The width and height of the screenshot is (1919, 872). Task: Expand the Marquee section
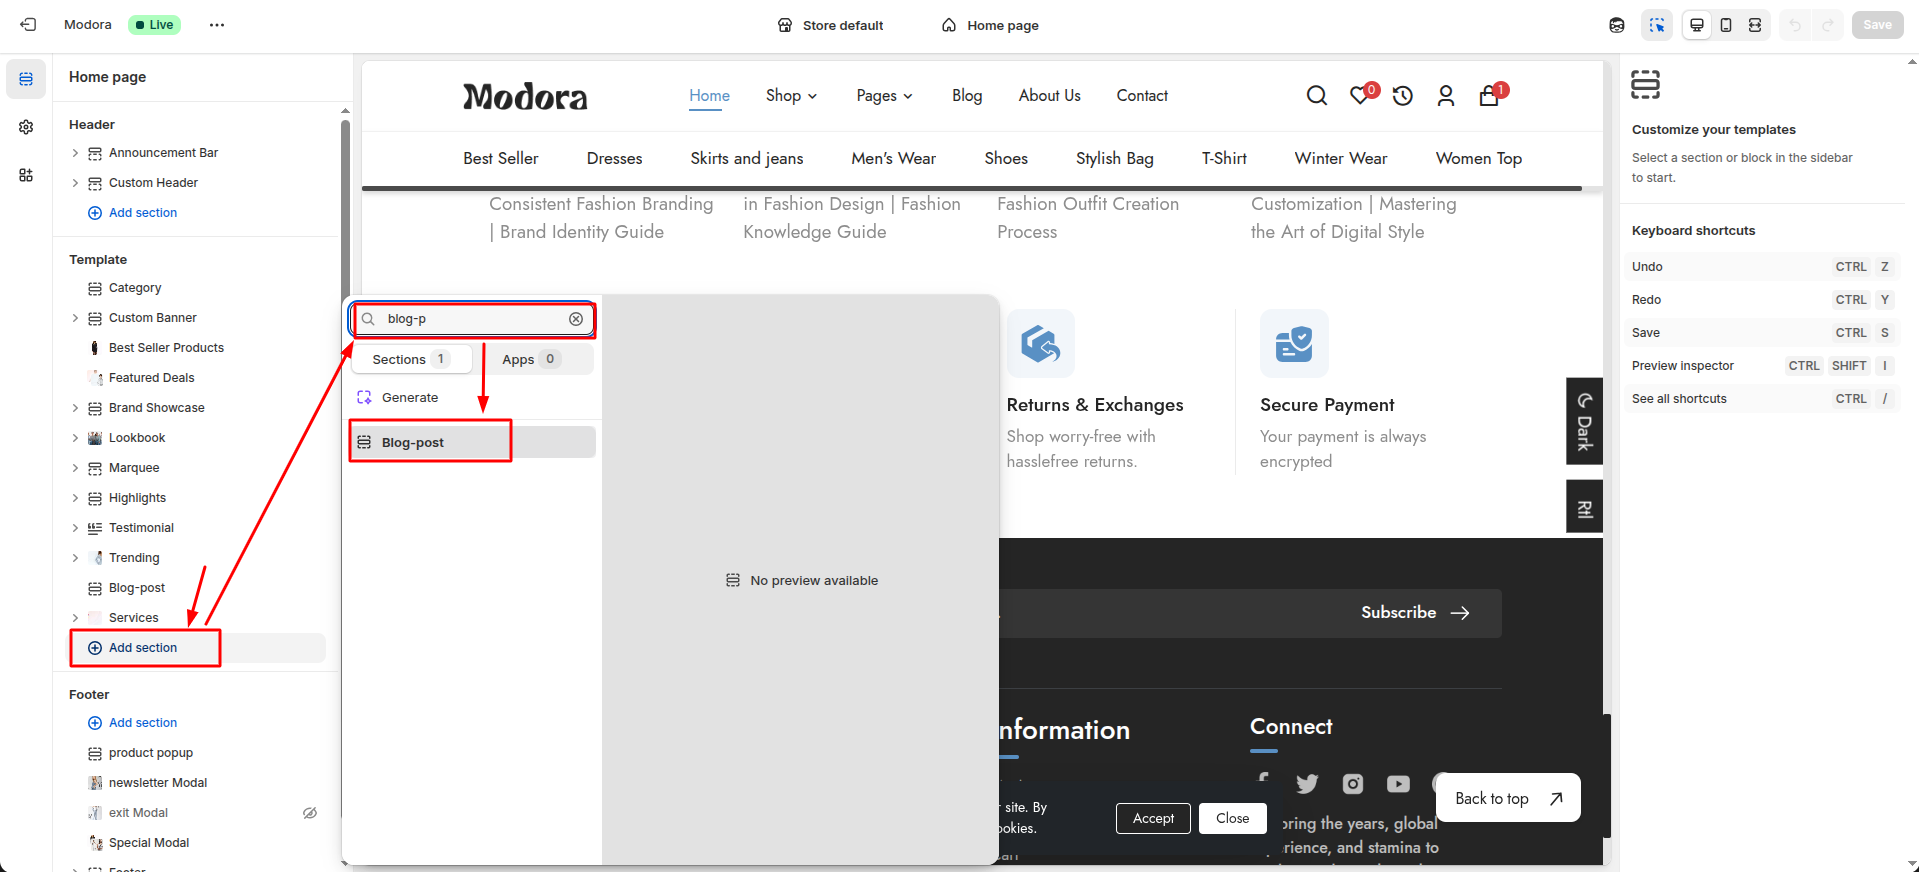tap(75, 468)
